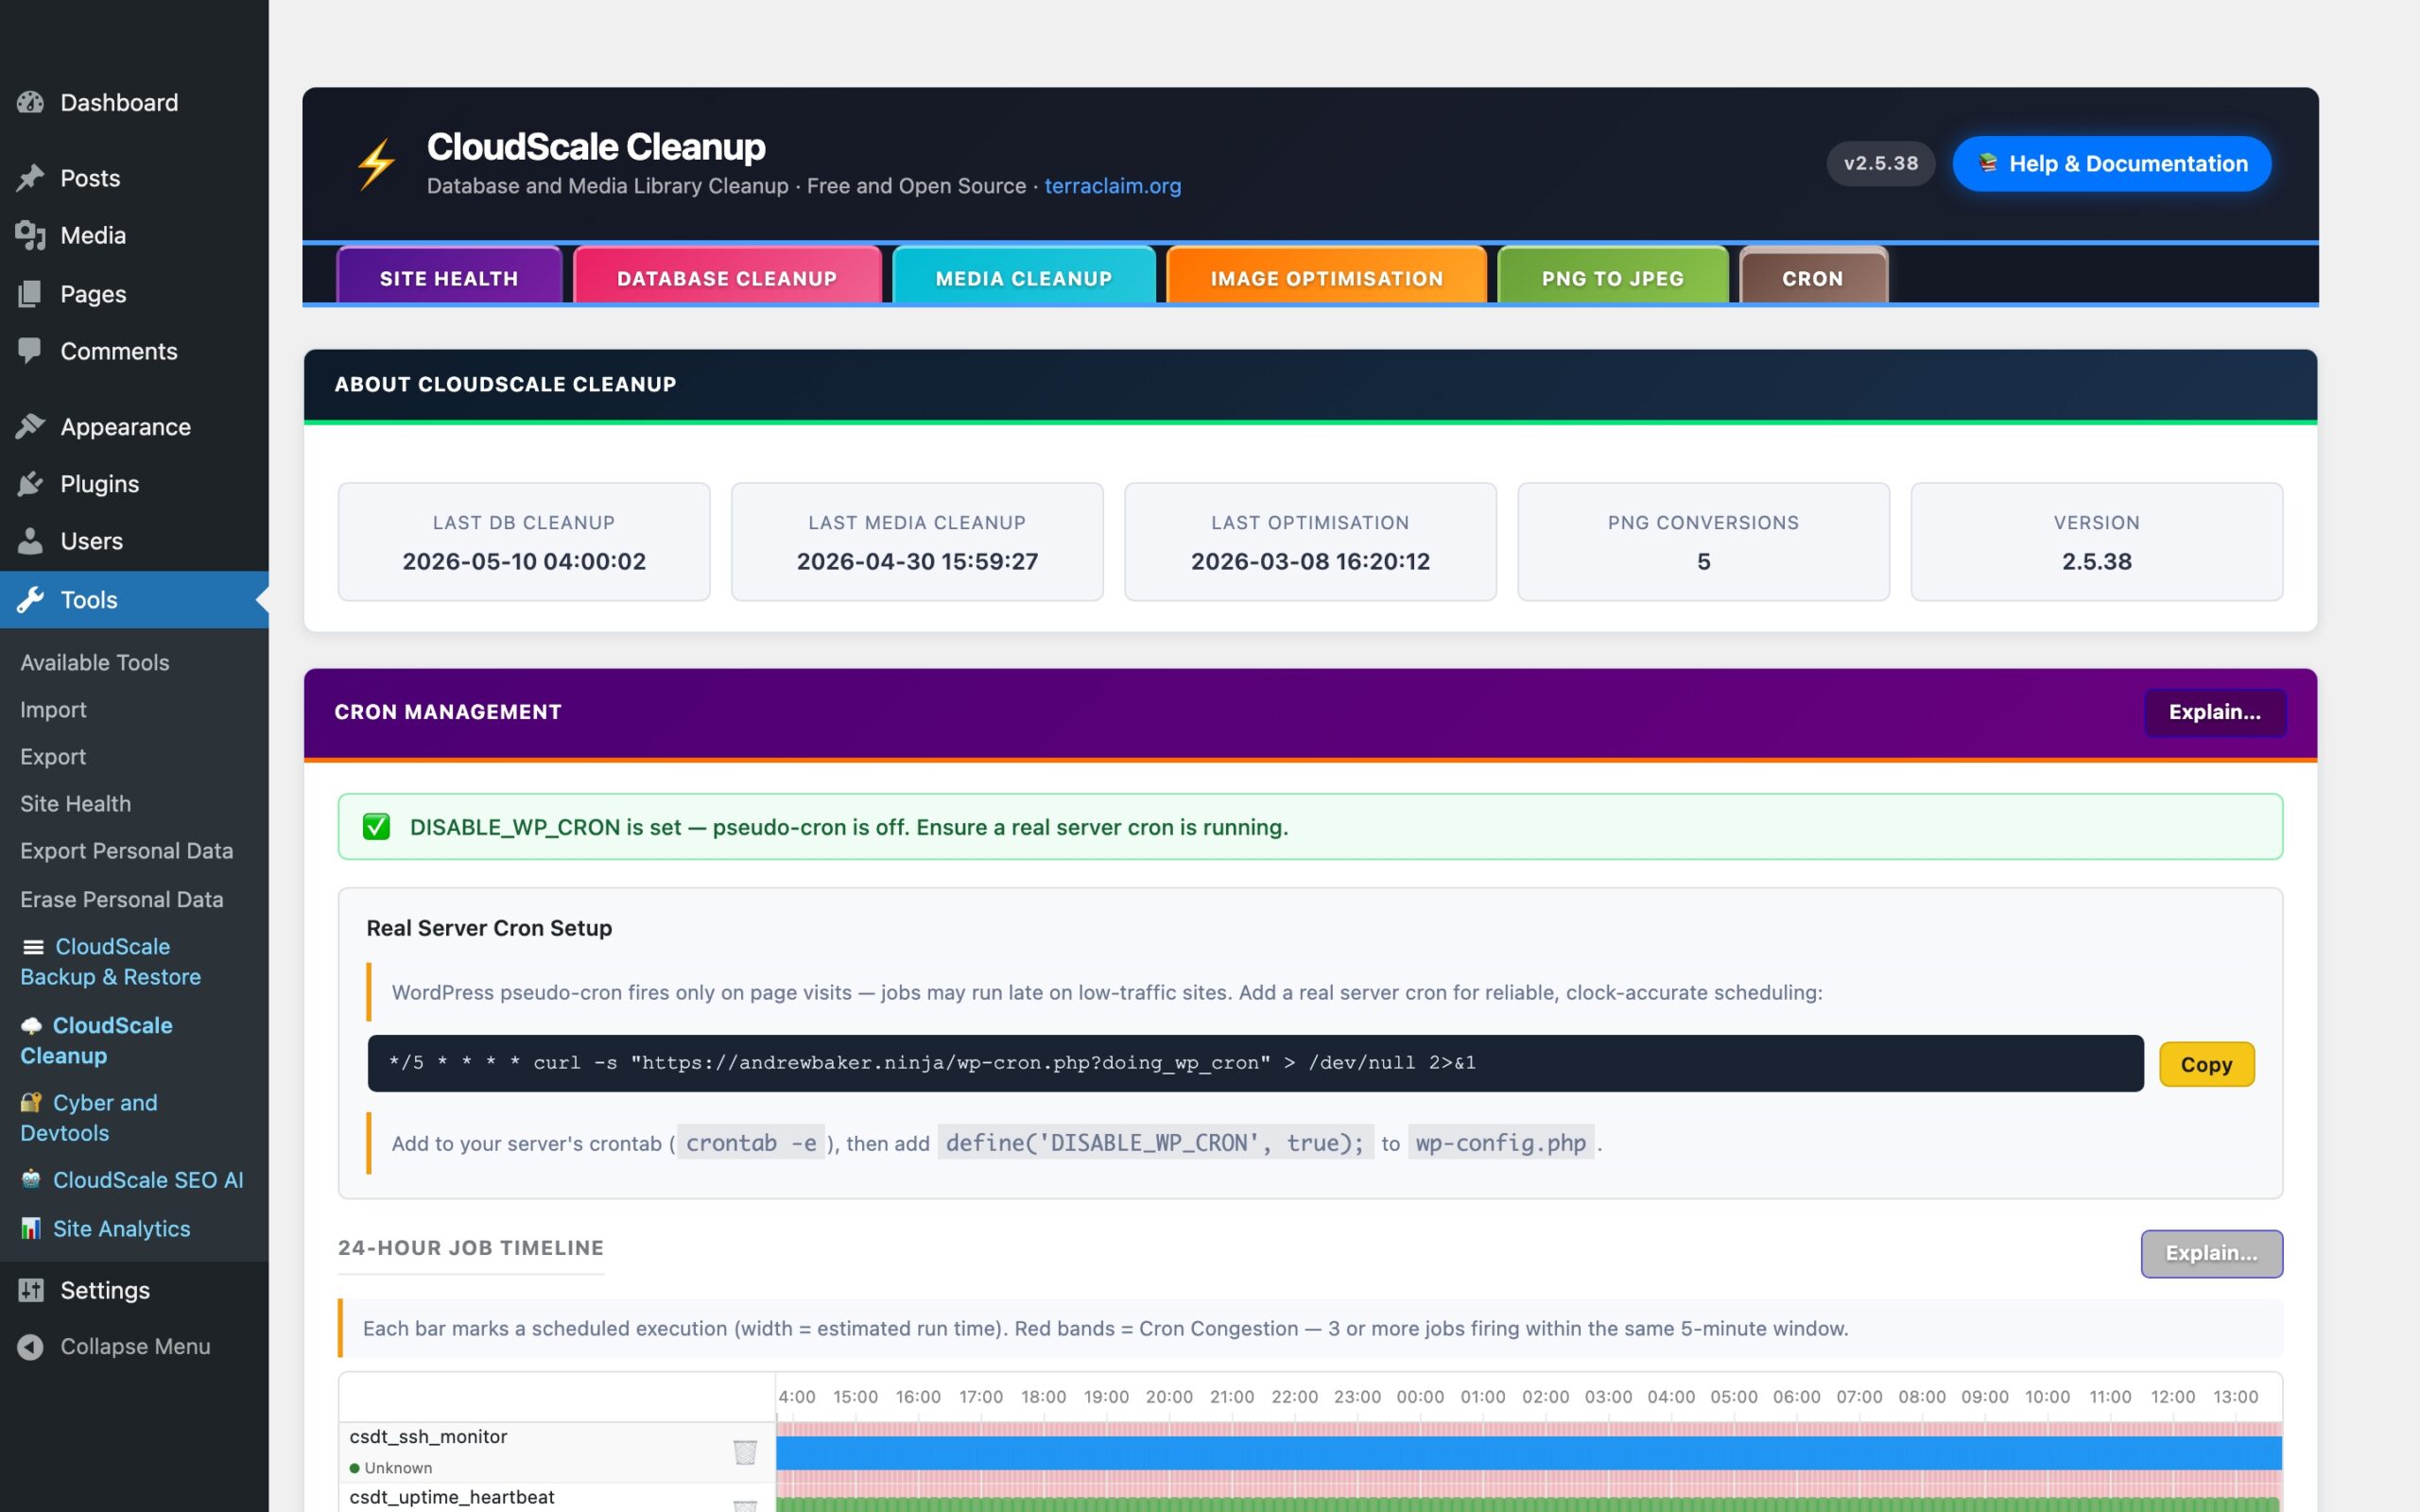Click the CloudScale Cleanup cloud icon
The image size is (2420, 1512).
(32, 1026)
